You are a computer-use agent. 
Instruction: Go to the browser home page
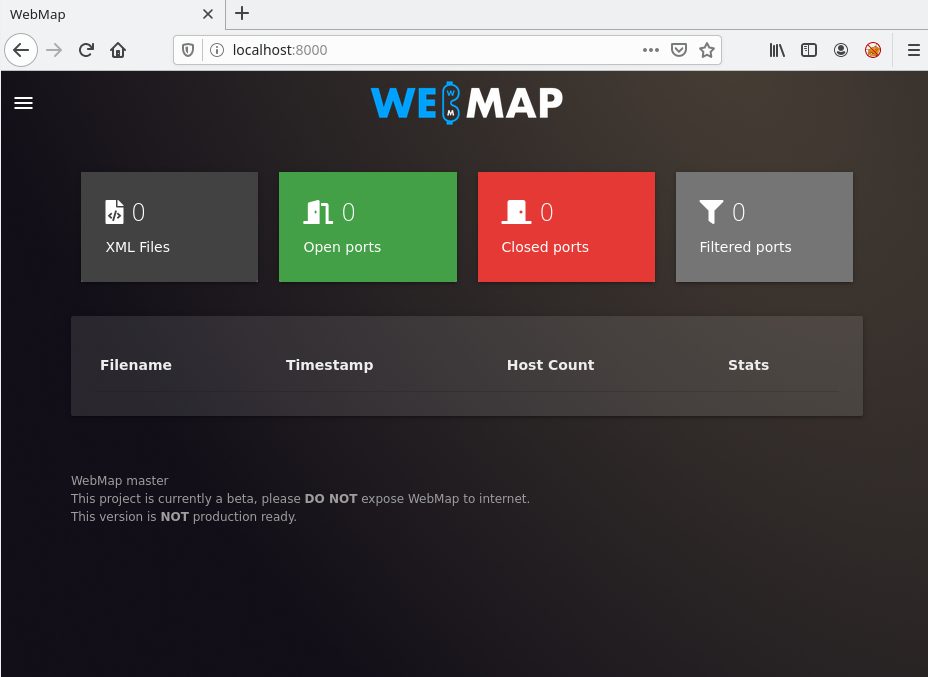(118, 50)
